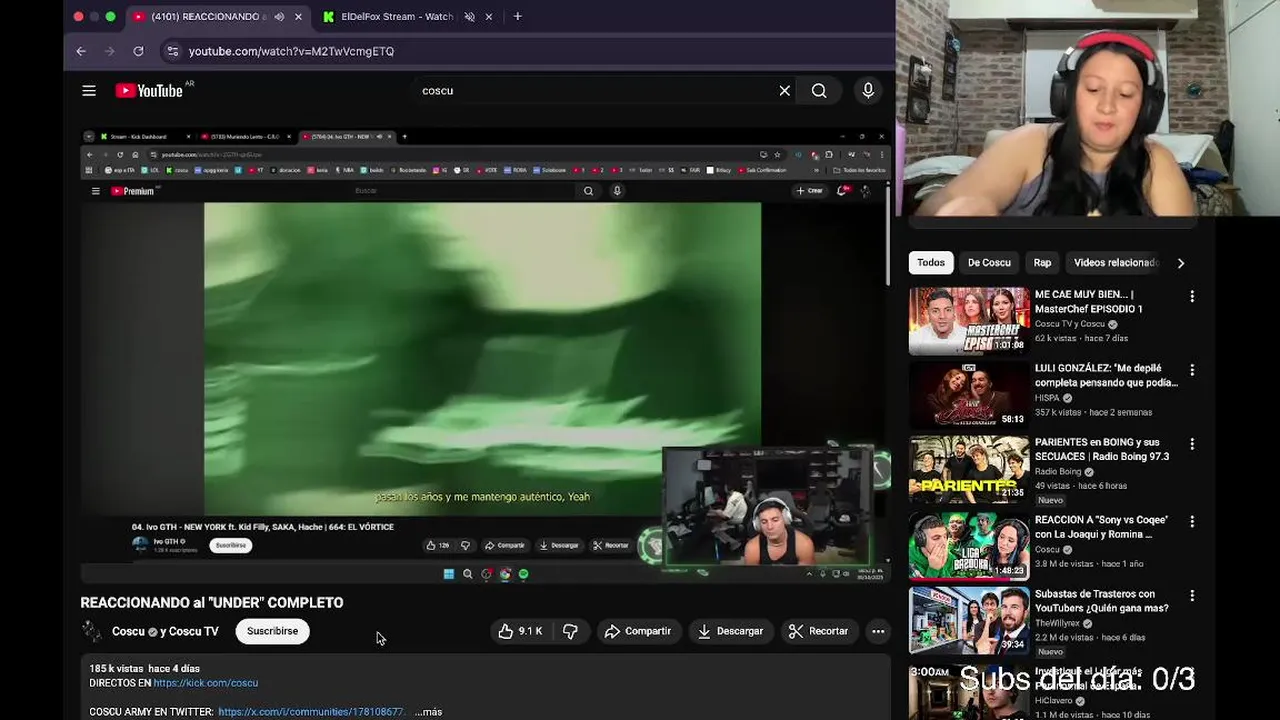Run the search with the magnifier button
The image size is (1280, 720).
tap(819, 91)
